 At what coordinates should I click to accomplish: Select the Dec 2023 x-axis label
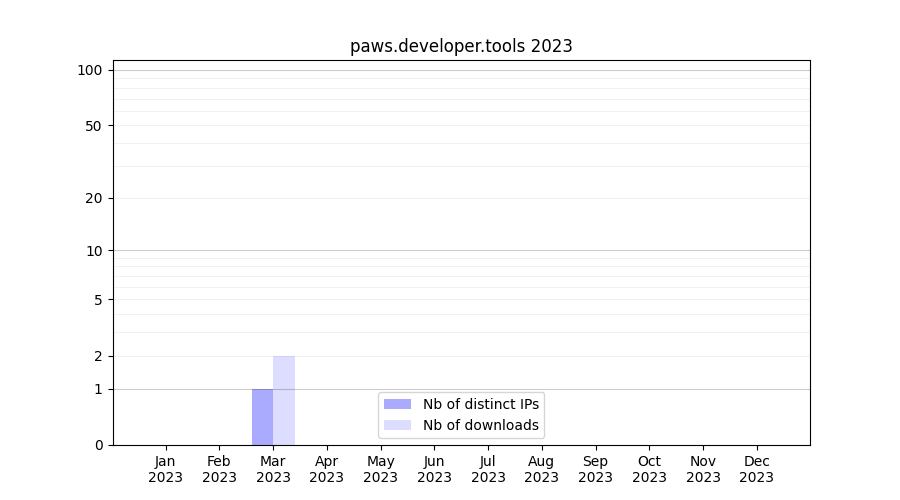pyautogui.click(x=756, y=469)
